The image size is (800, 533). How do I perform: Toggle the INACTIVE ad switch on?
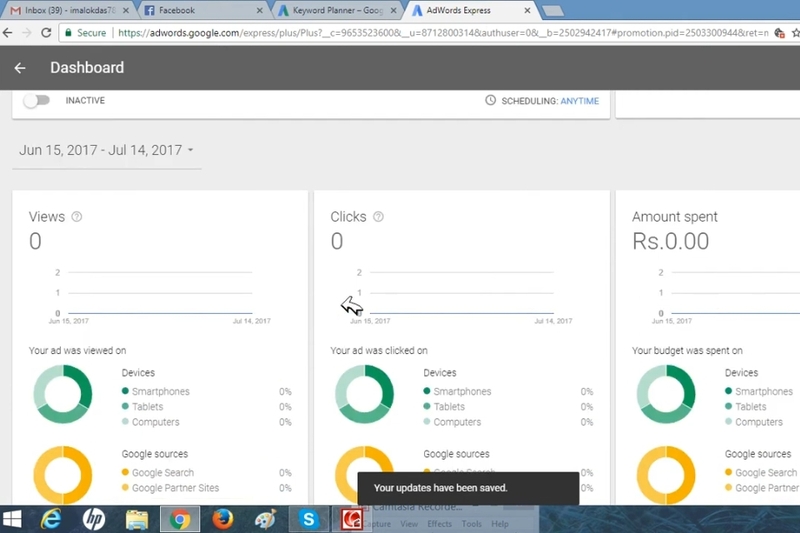pos(36,100)
